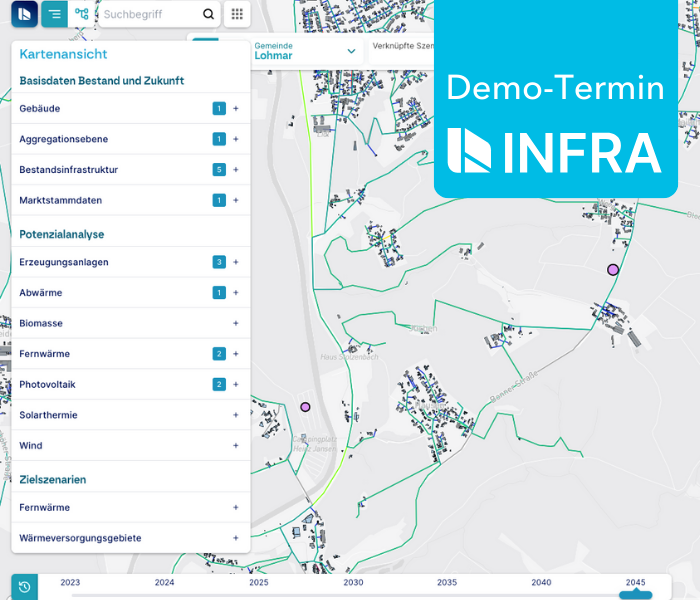
Task: Select the Biomasse layer row label
Action: click(x=41, y=323)
